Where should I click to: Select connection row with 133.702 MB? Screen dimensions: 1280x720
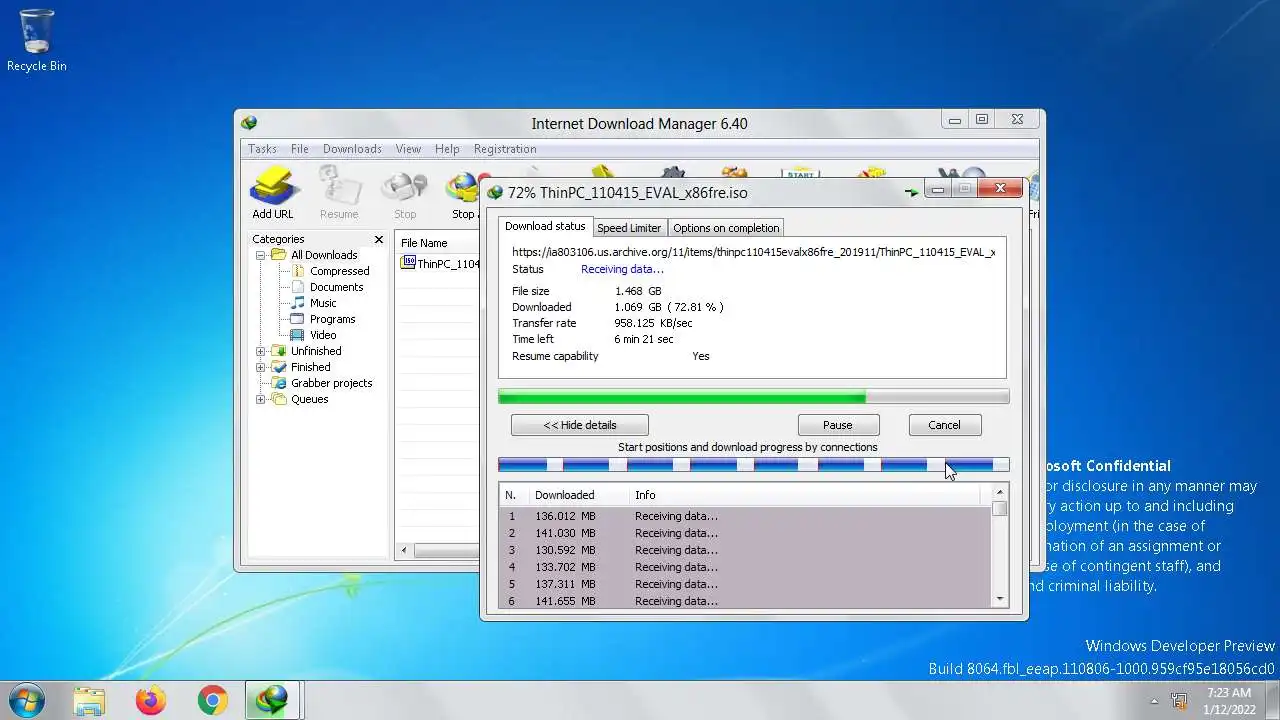pos(745,567)
